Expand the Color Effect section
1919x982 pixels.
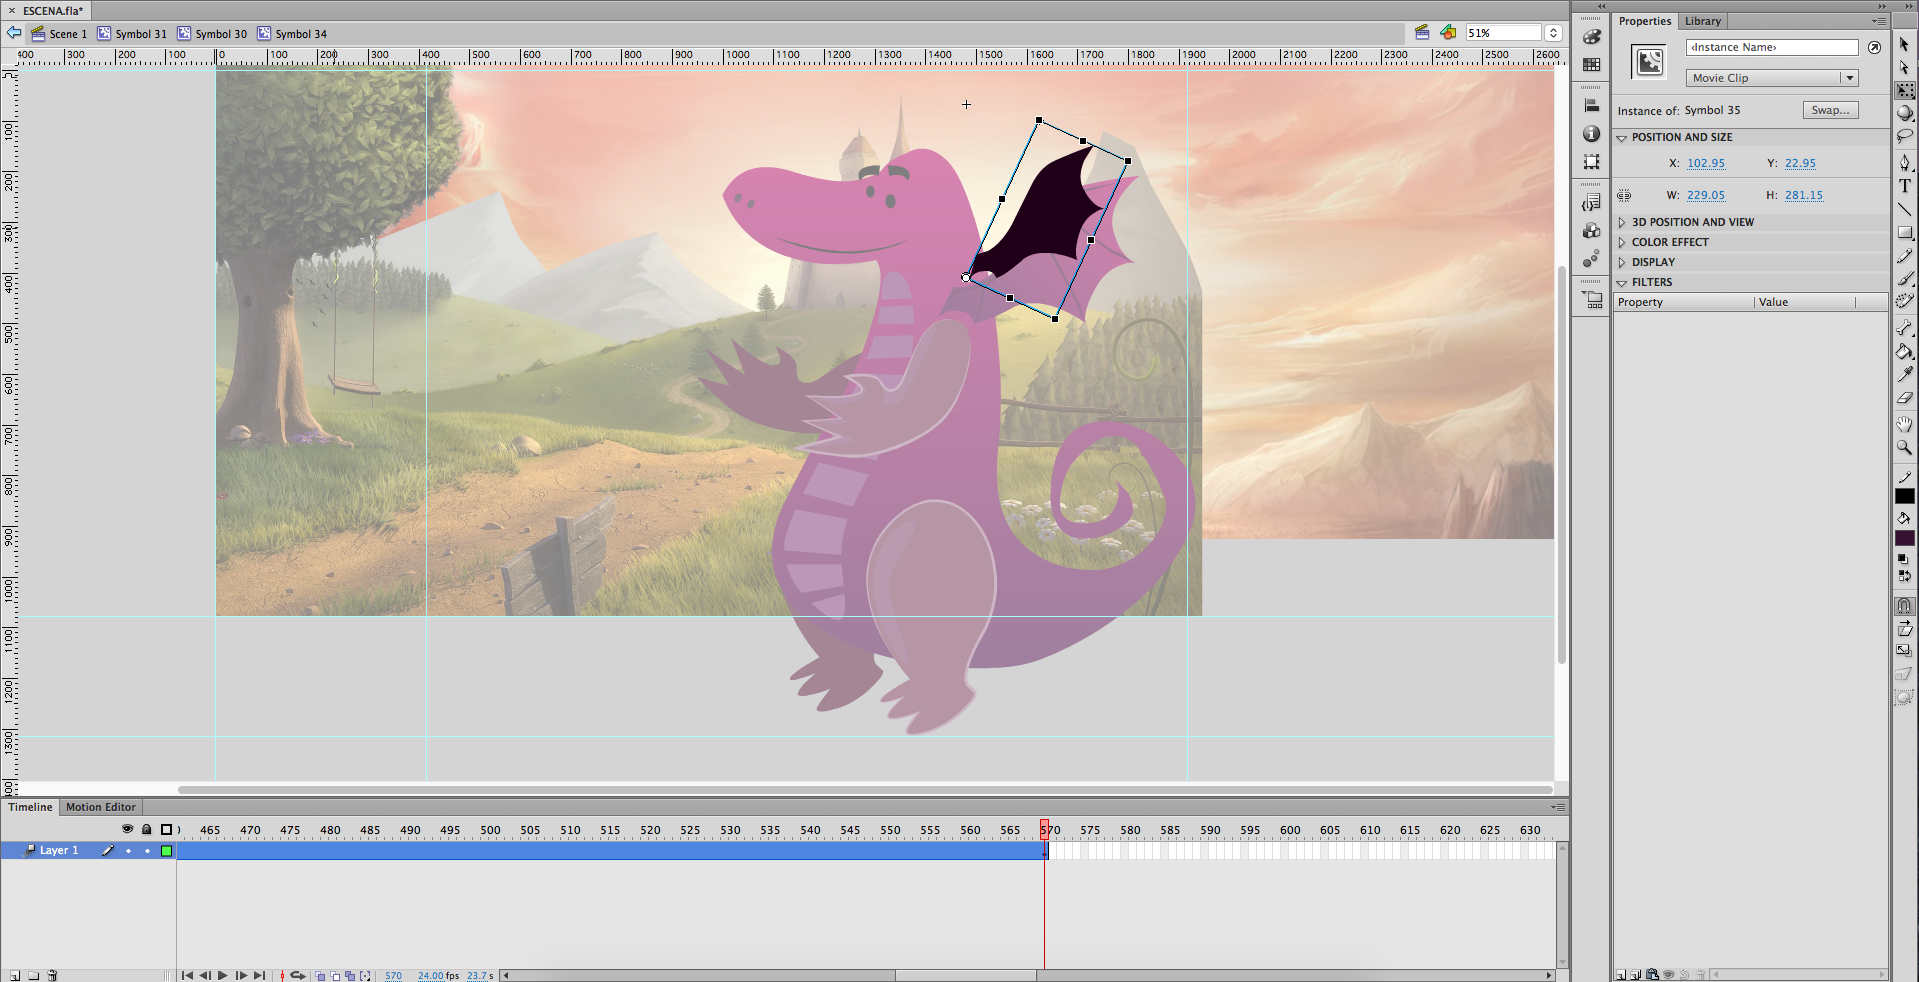pos(1669,242)
